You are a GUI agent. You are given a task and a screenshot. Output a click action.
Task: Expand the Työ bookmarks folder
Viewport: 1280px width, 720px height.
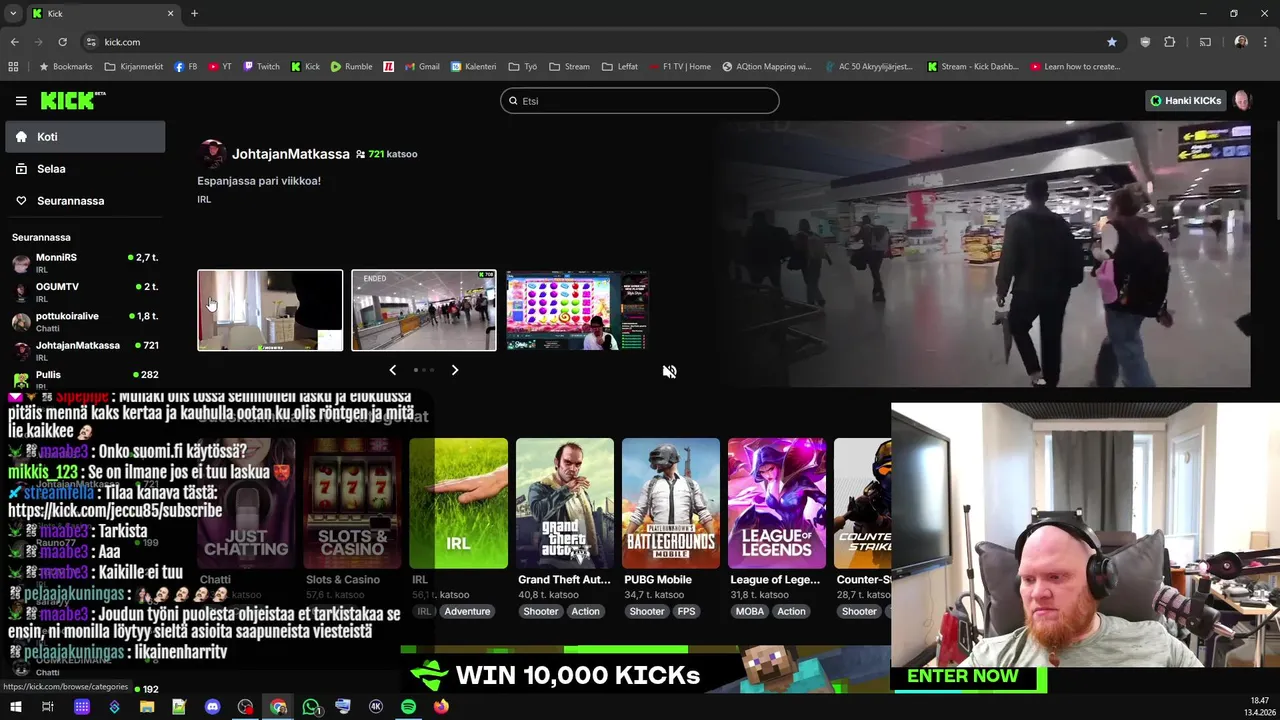(523, 67)
